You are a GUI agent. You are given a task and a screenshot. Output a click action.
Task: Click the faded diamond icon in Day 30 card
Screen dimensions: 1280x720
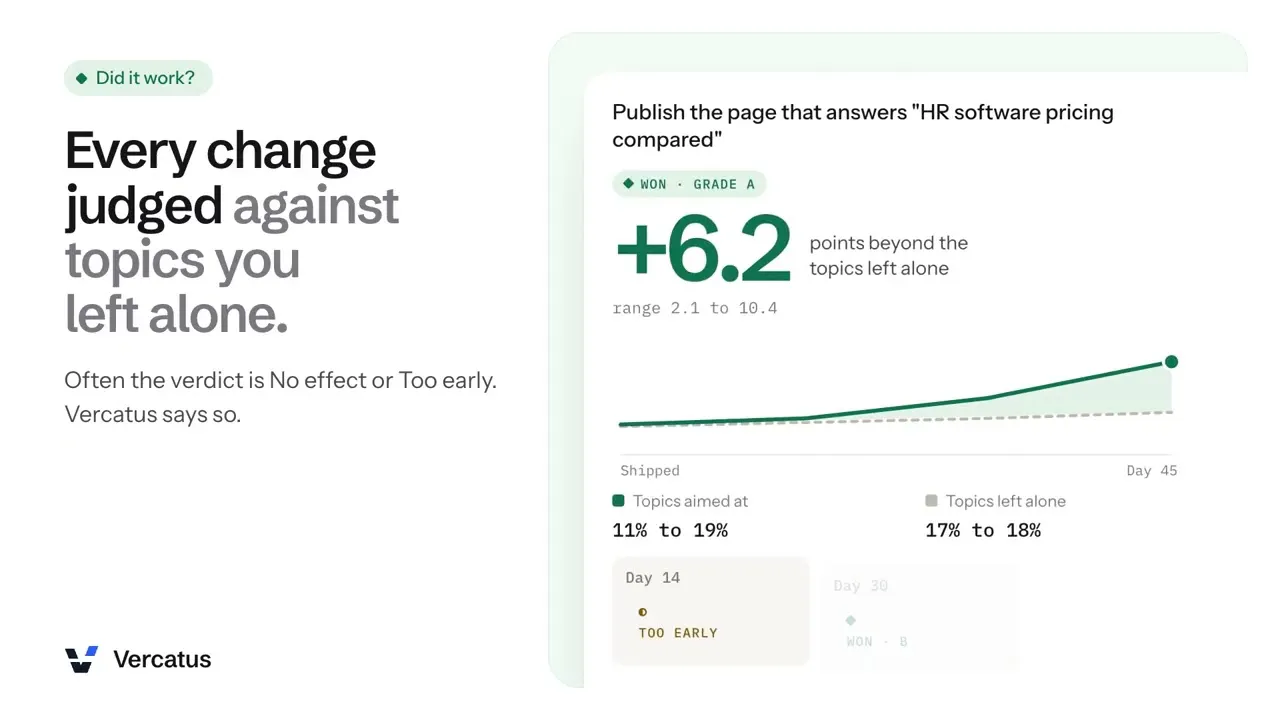click(851, 620)
